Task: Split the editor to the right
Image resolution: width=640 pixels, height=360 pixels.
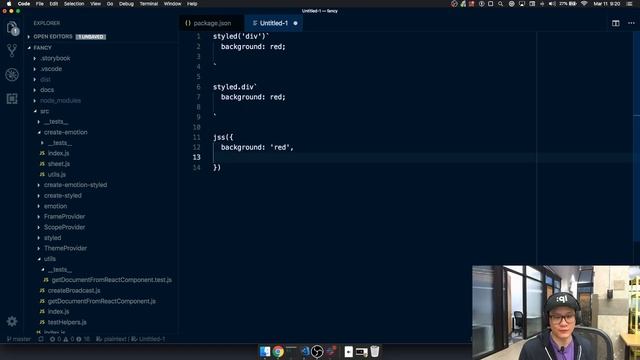Action: (x=616, y=23)
